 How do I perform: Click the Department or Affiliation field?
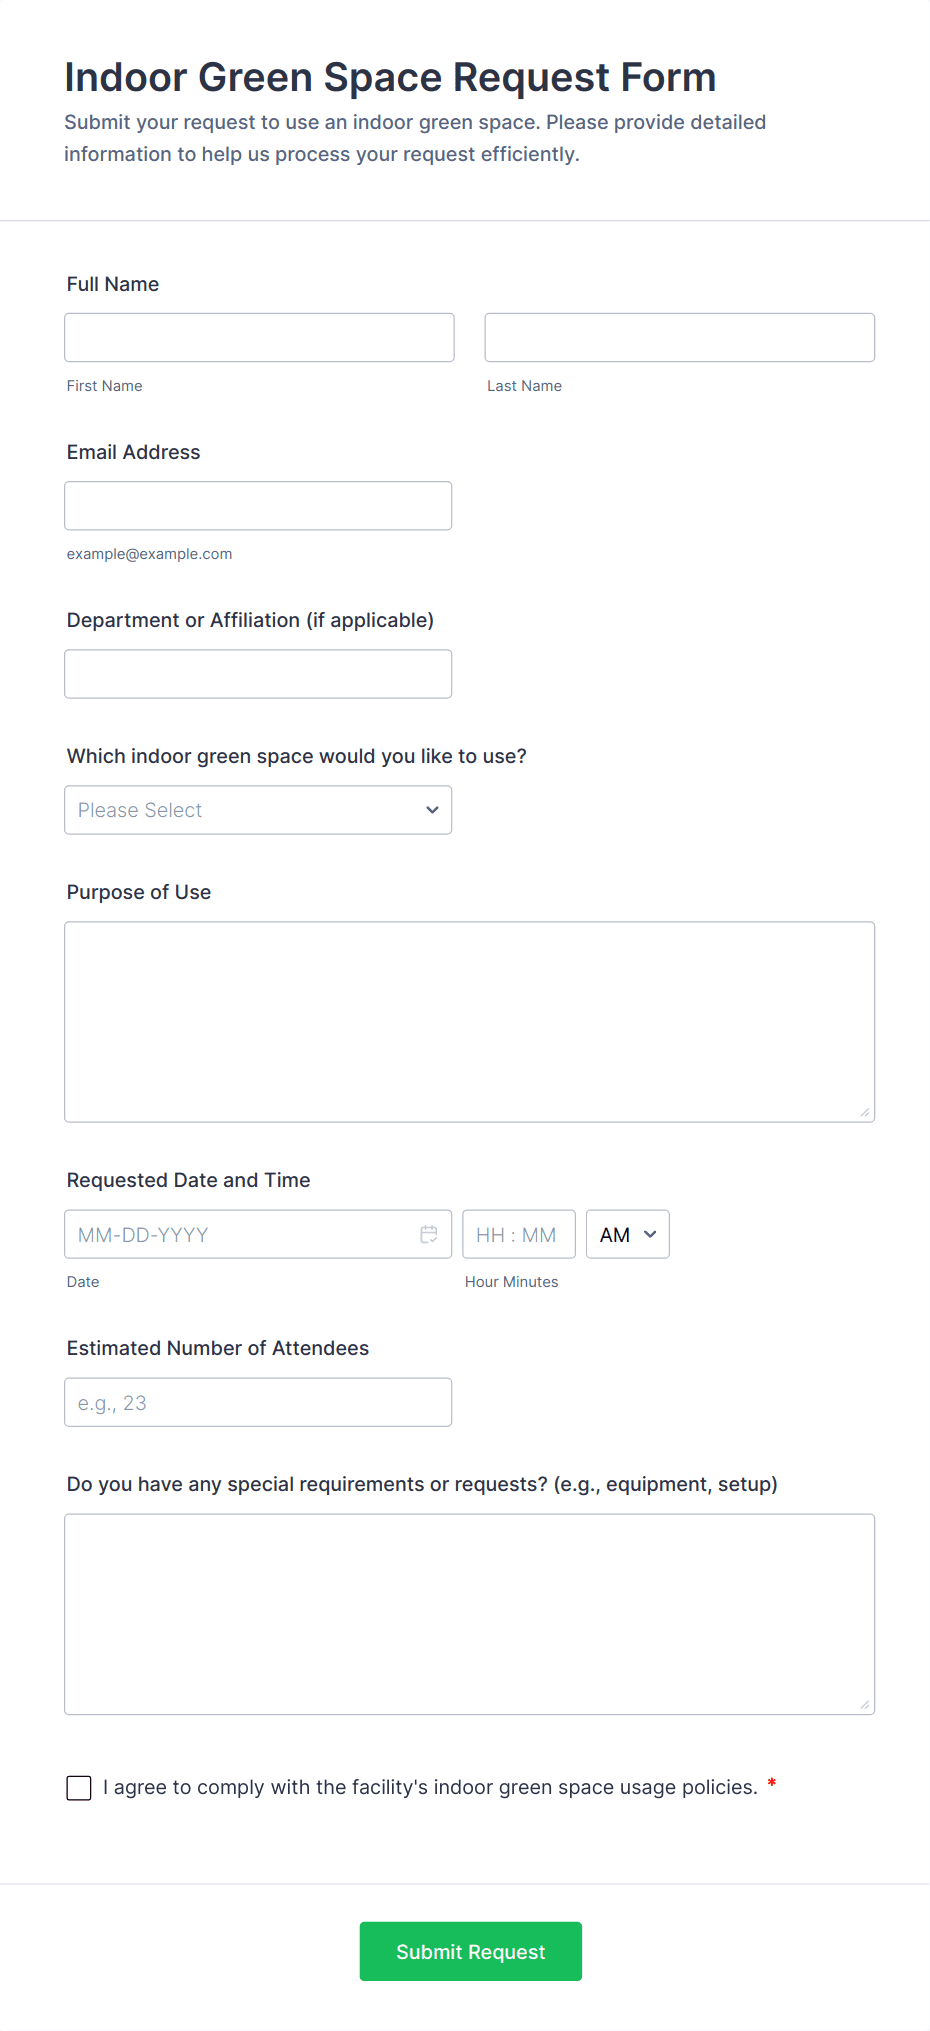click(x=257, y=674)
